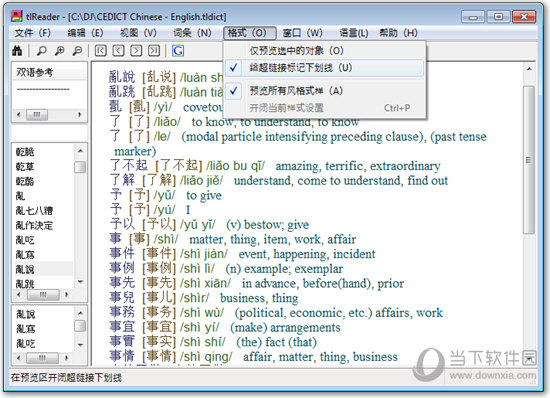Screen dimensions: 550x398
Task: Open the 视图 (V) menu
Action: (138, 33)
